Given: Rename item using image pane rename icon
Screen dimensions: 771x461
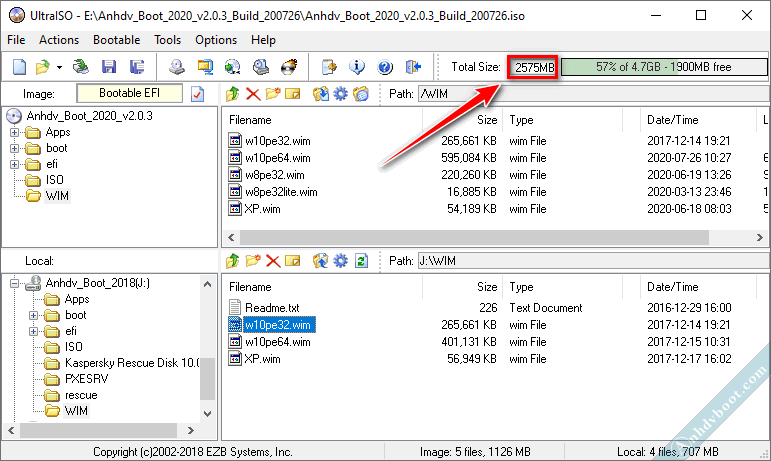Looking at the screenshot, I should tap(293, 93).
